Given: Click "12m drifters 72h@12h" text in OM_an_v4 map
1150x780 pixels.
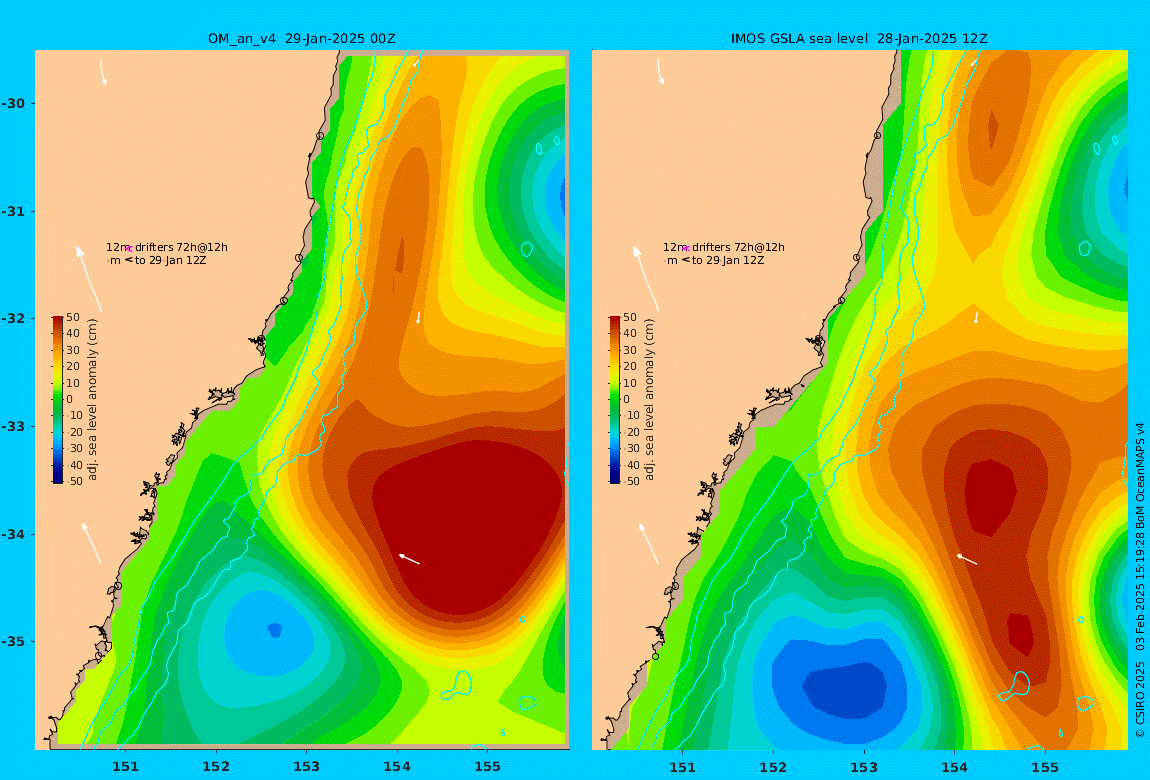Looking at the screenshot, I should pyautogui.click(x=167, y=248).
